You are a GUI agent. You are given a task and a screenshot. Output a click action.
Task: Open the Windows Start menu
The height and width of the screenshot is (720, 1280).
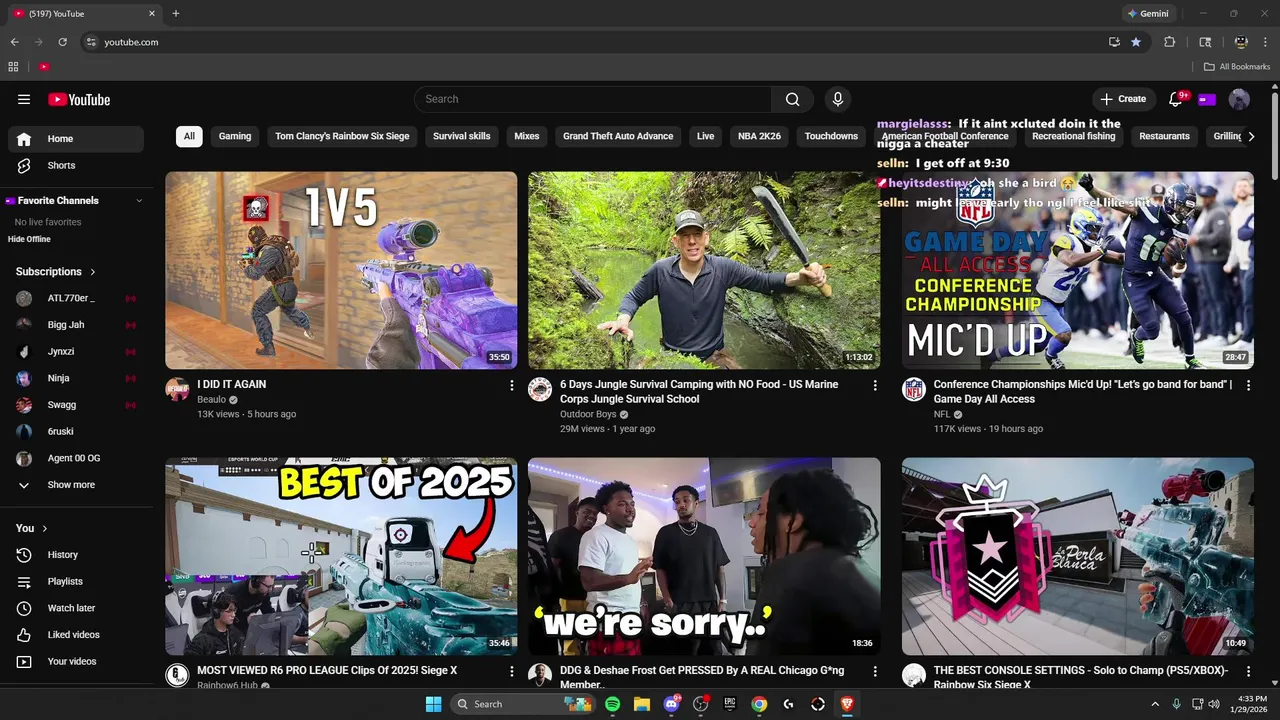(433, 704)
